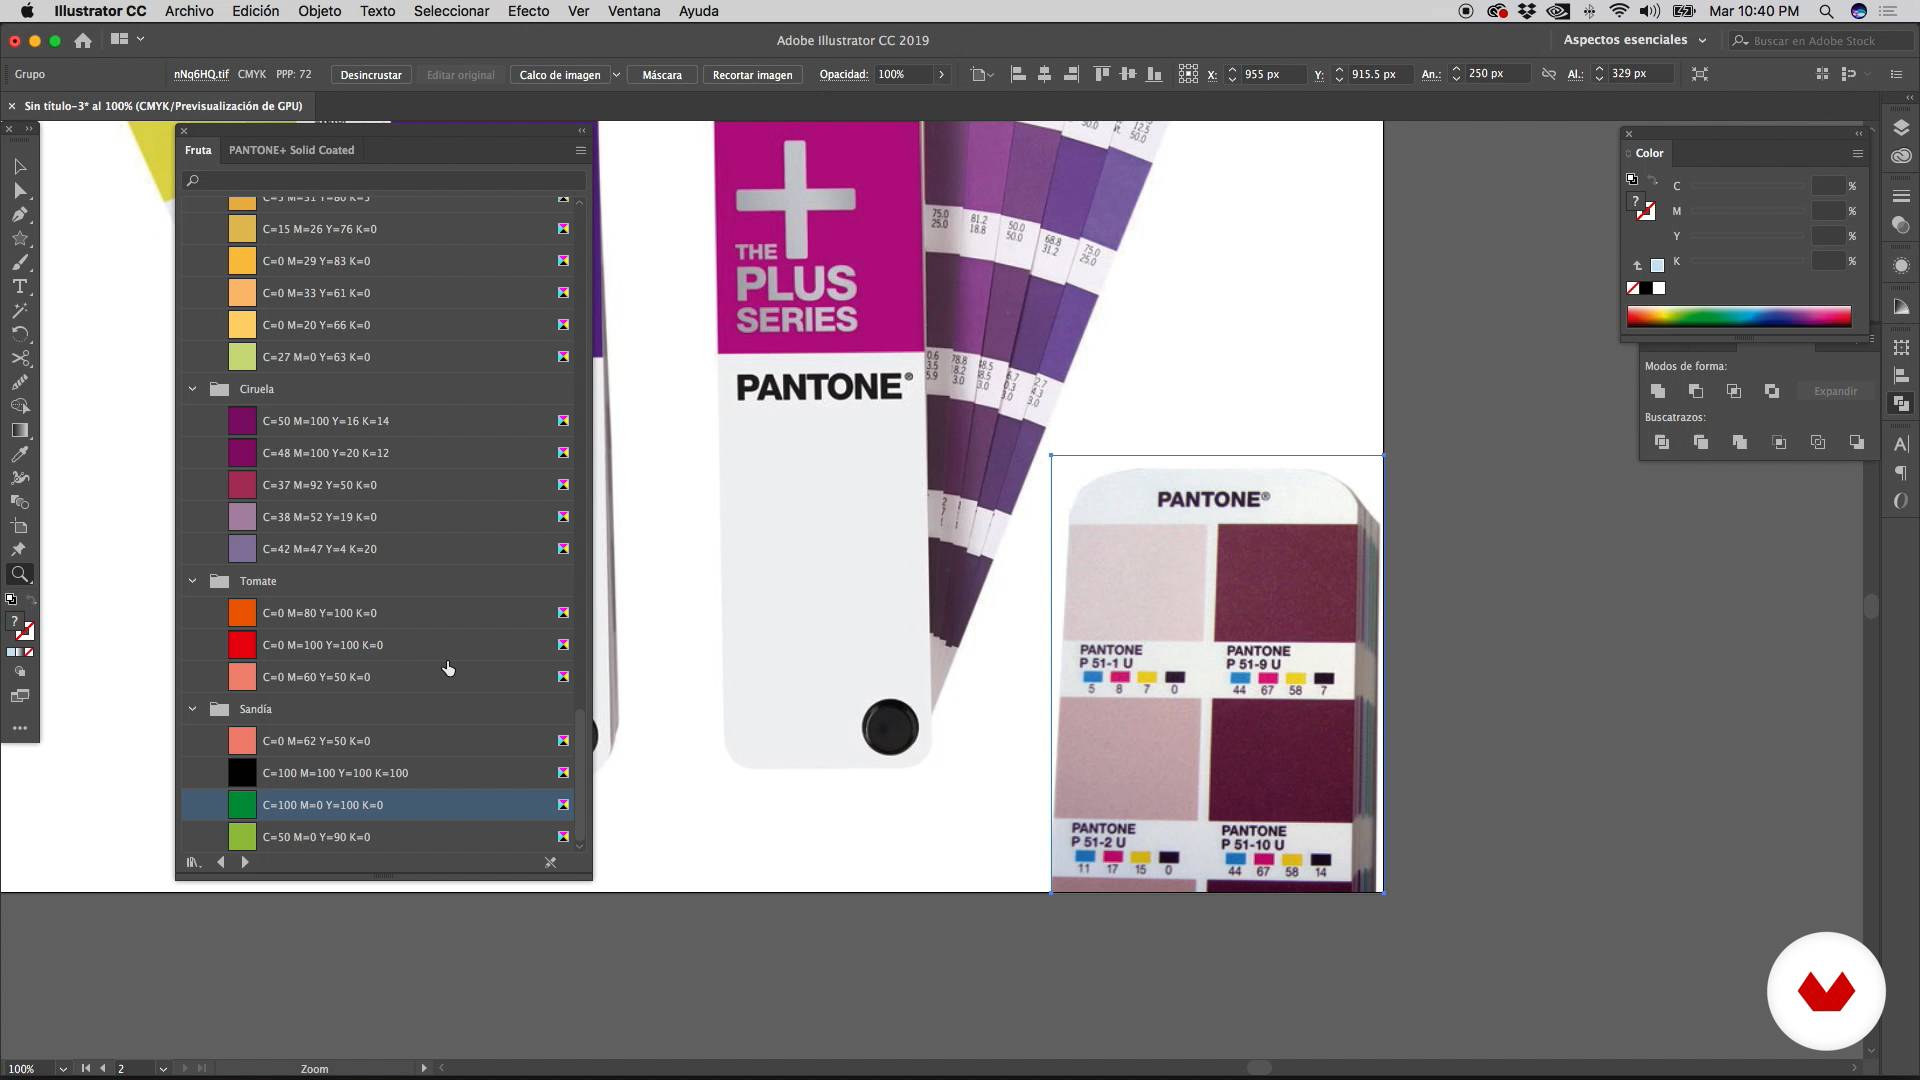Open zoom level dropdown at 100%
This screenshot has width=1920, height=1080.
63,1068
